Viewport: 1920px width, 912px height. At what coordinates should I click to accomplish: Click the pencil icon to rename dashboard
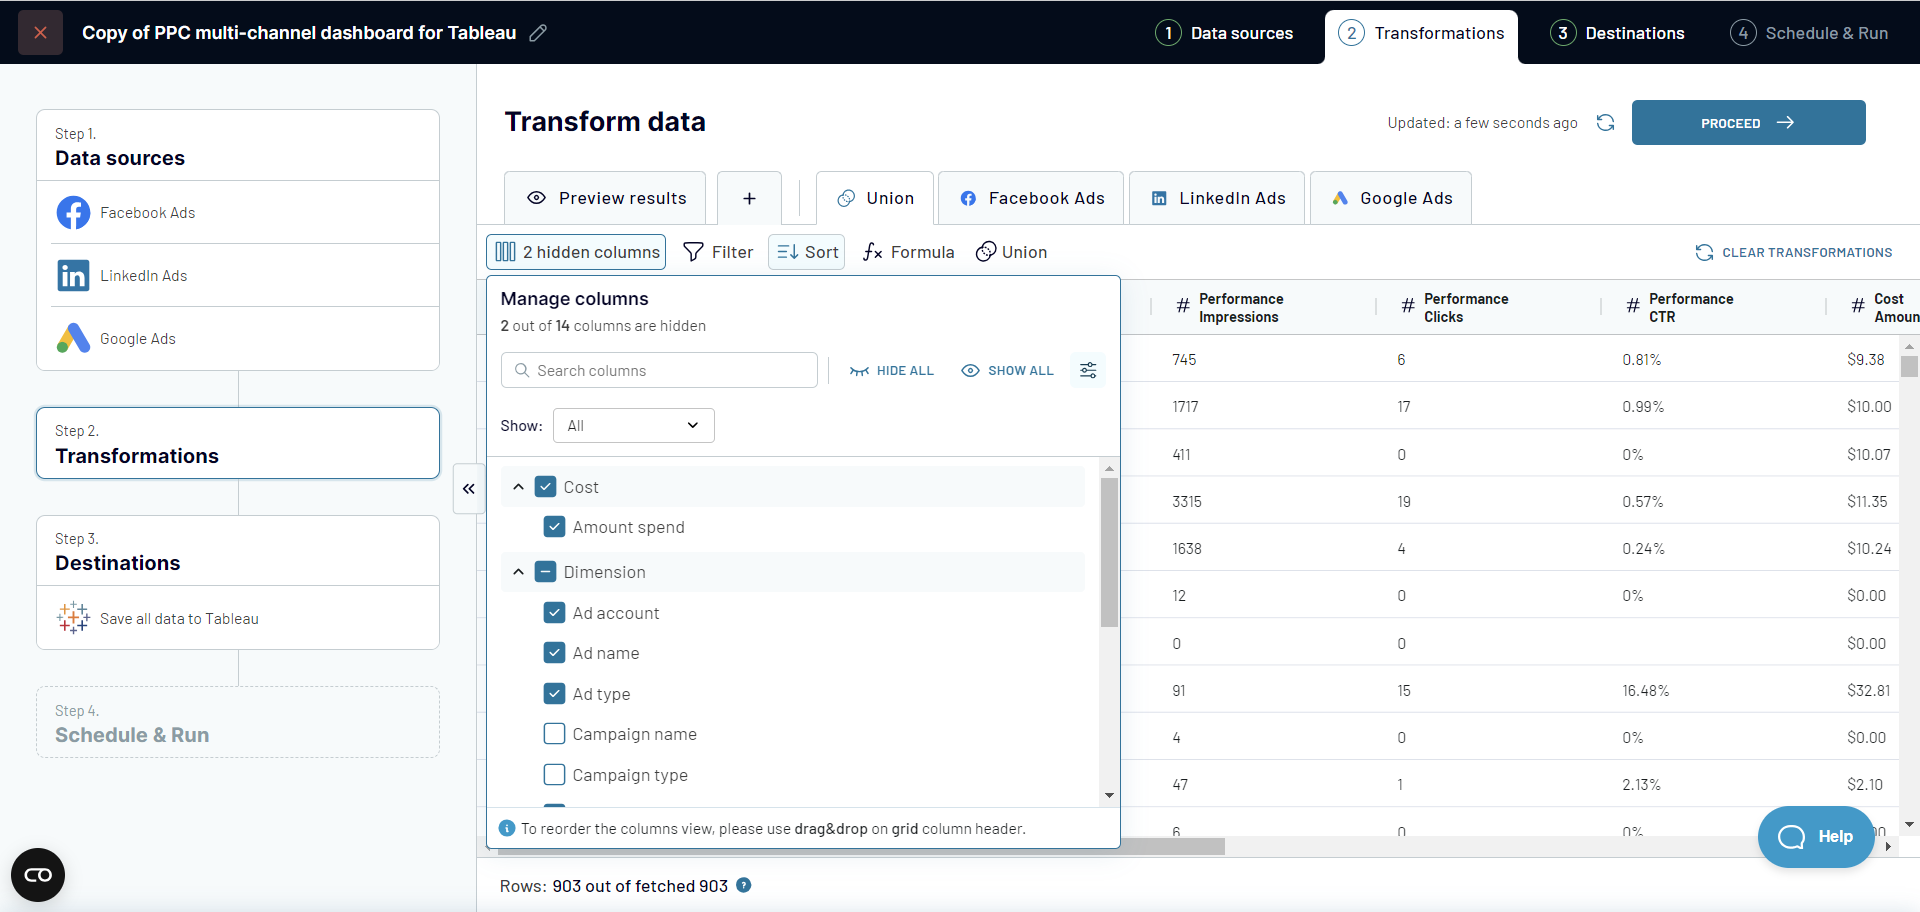tap(538, 33)
